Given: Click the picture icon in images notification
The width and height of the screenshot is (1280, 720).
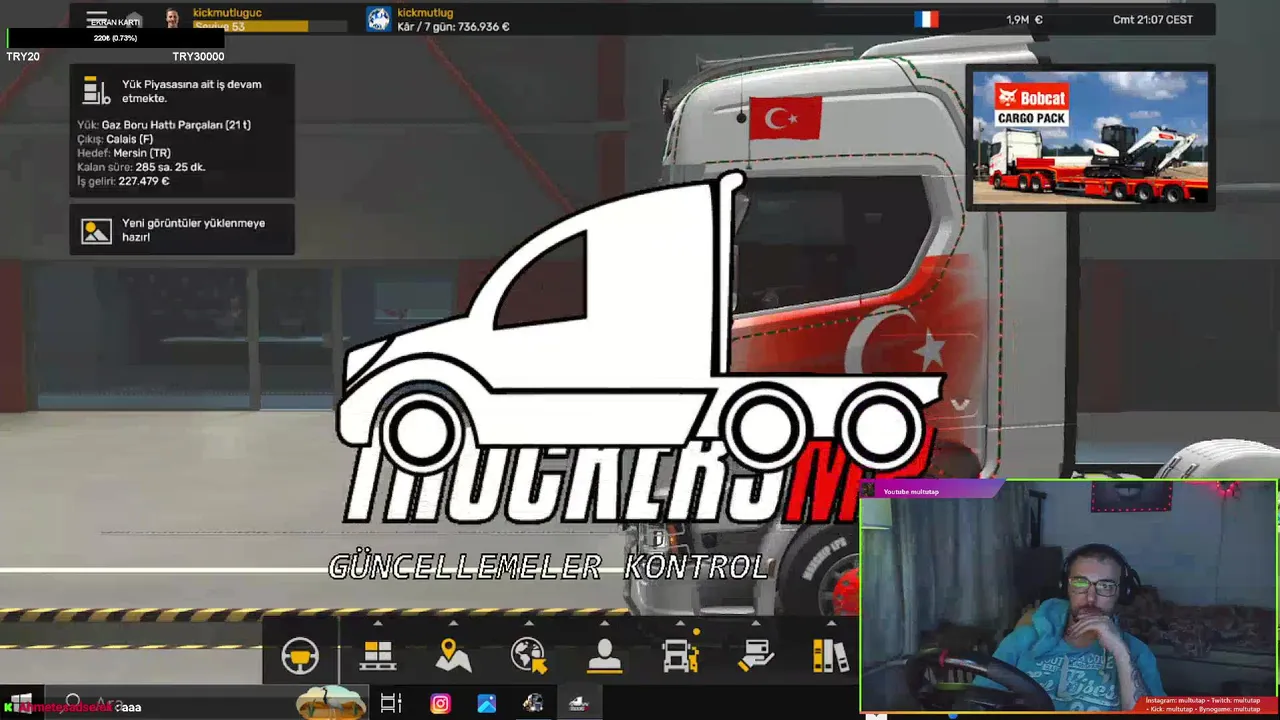Looking at the screenshot, I should [x=97, y=231].
